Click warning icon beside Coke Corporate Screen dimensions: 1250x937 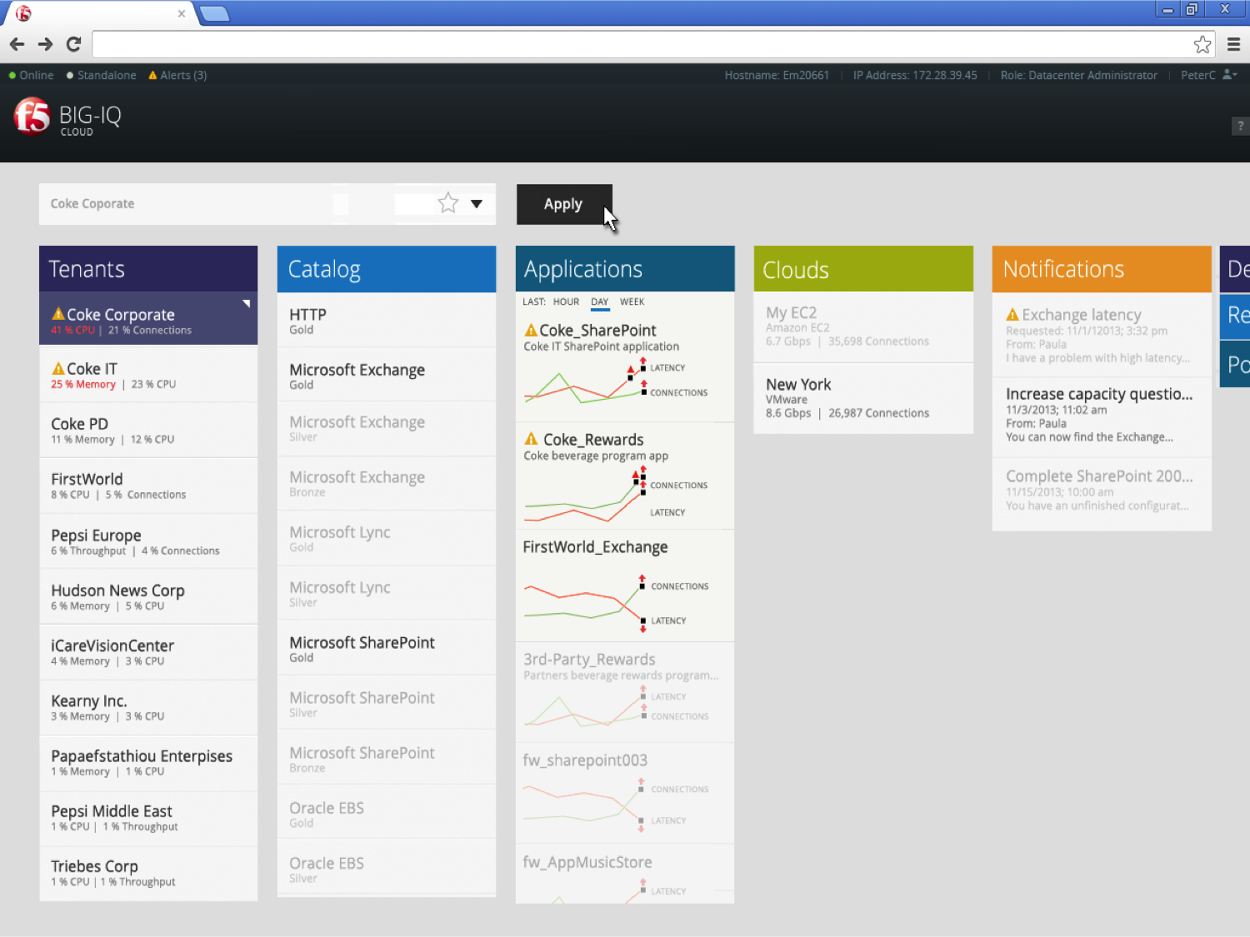(x=58, y=314)
